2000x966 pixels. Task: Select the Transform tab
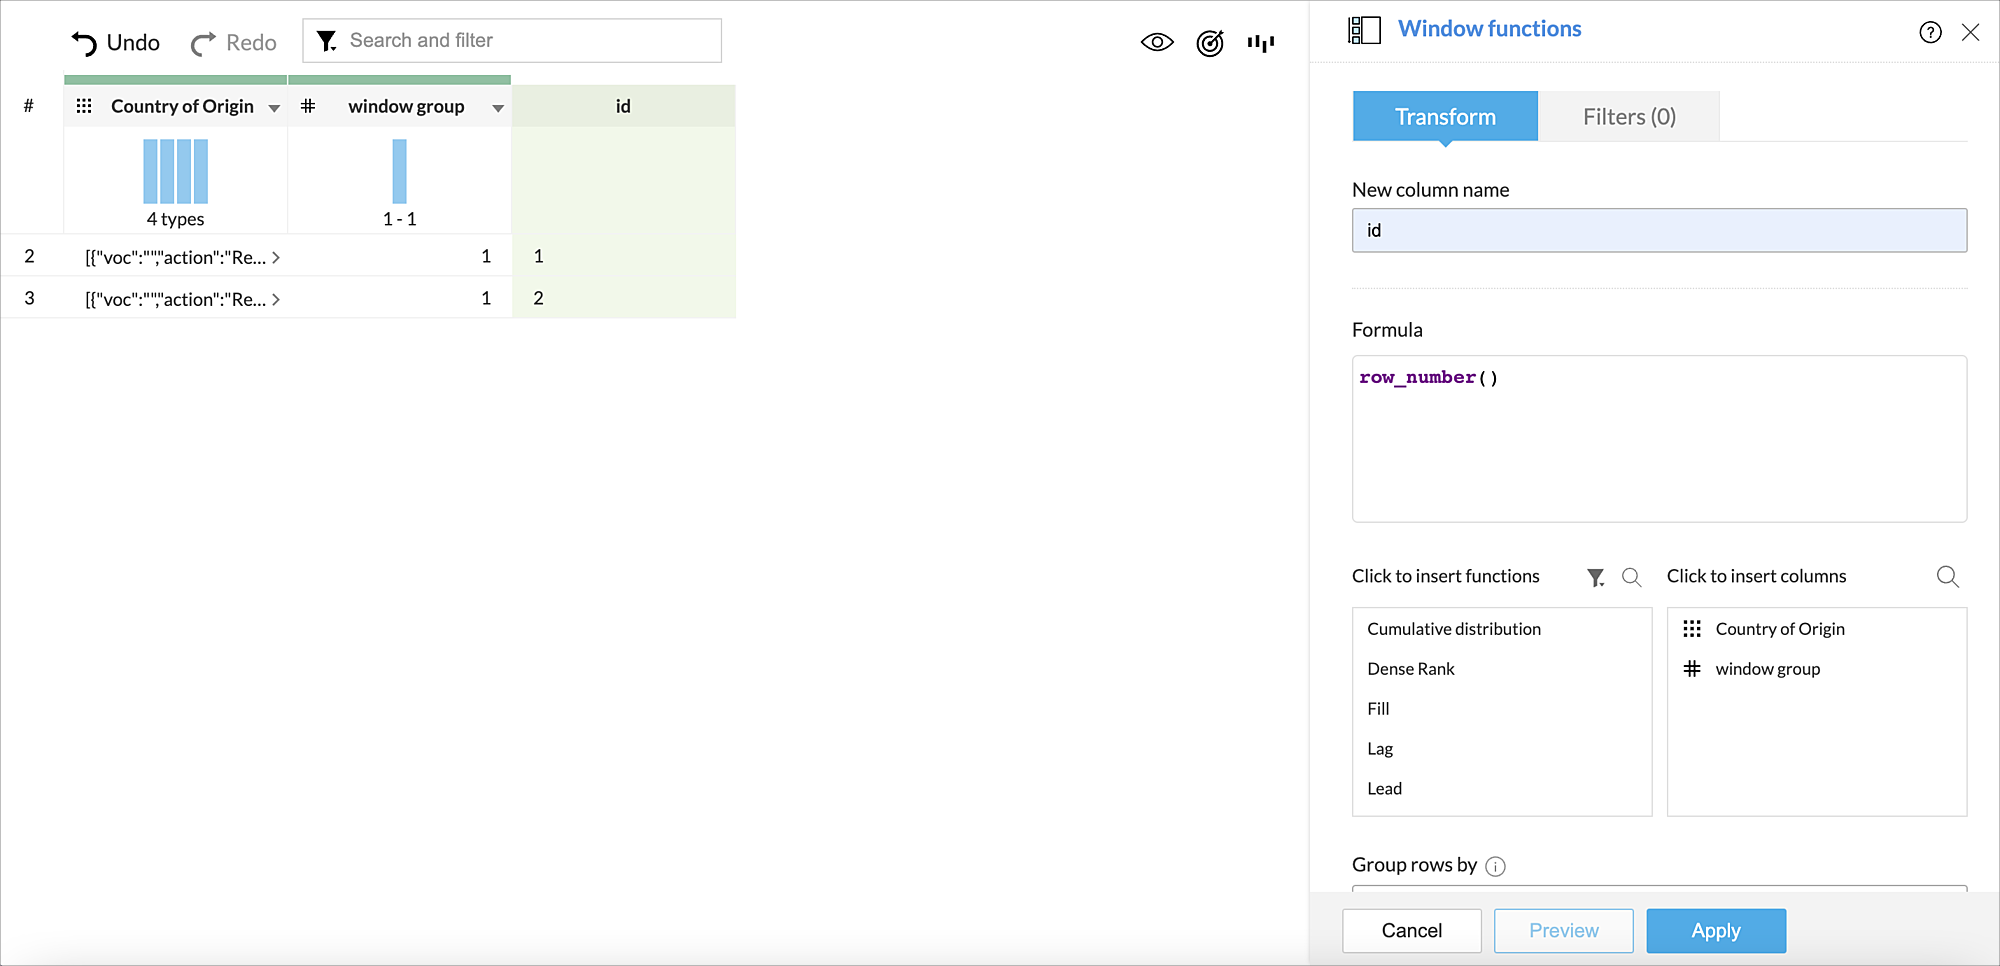1444,116
